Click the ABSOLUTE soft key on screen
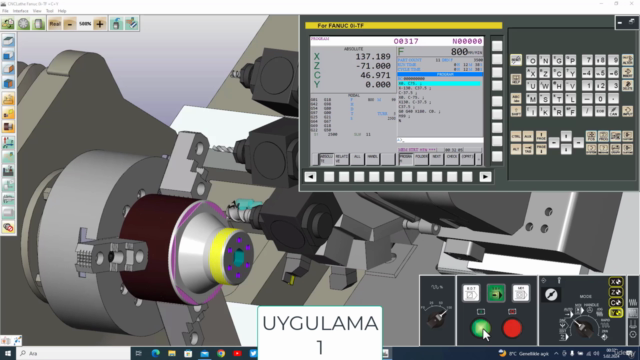This screenshot has height=360, width=640. (326, 159)
